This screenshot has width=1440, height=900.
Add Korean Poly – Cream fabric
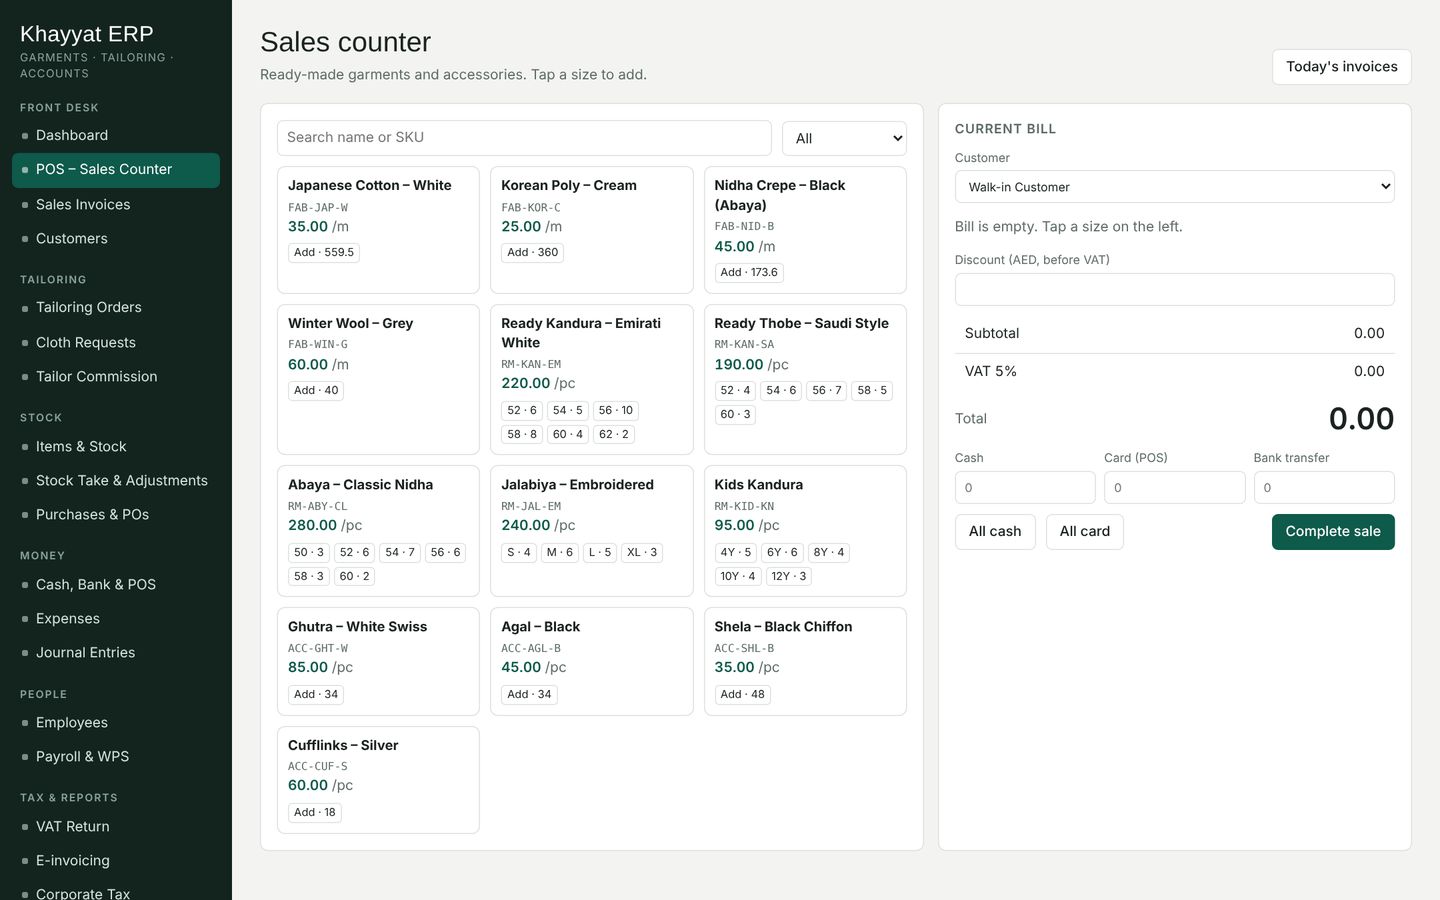coord(533,253)
